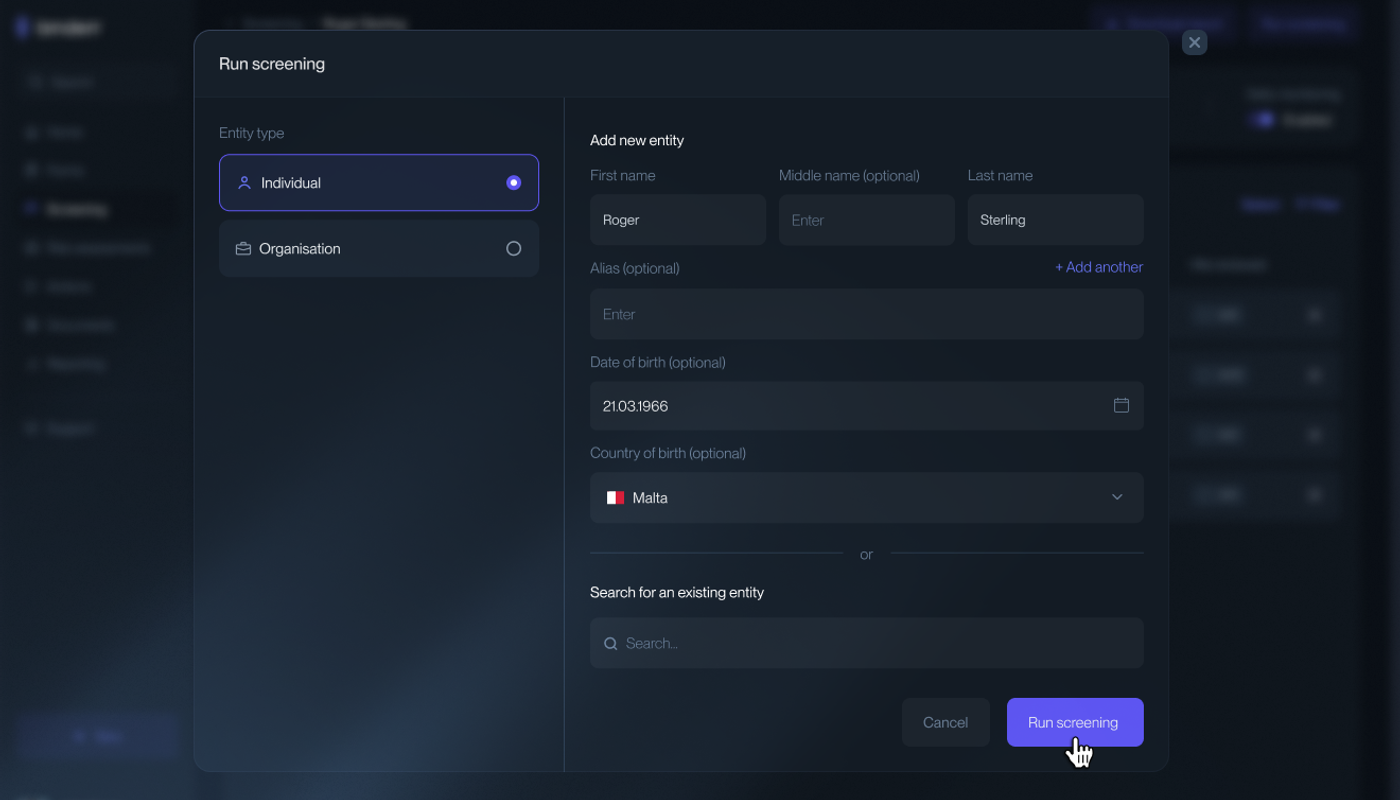Click the 'Alias (optional)' label

click(635, 268)
